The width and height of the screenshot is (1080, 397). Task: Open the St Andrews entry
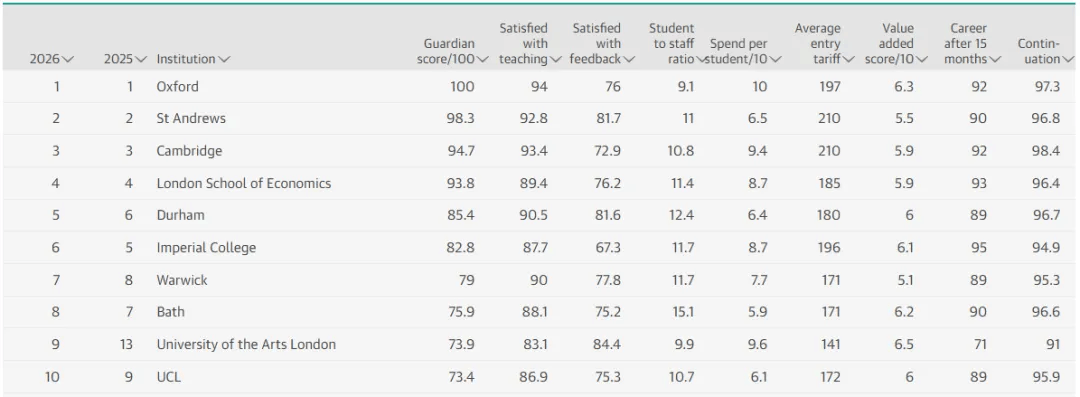click(191, 119)
